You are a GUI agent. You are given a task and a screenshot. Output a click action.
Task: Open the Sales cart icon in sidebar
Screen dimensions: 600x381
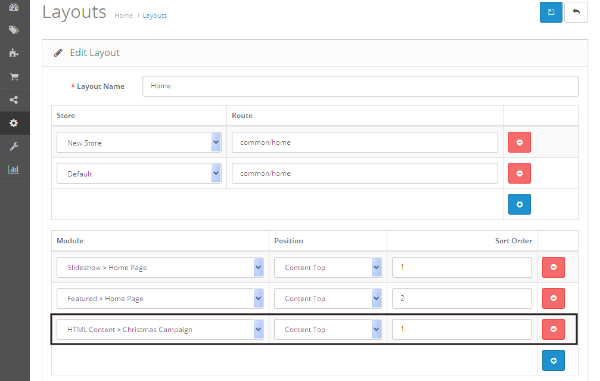pos(14,77)
